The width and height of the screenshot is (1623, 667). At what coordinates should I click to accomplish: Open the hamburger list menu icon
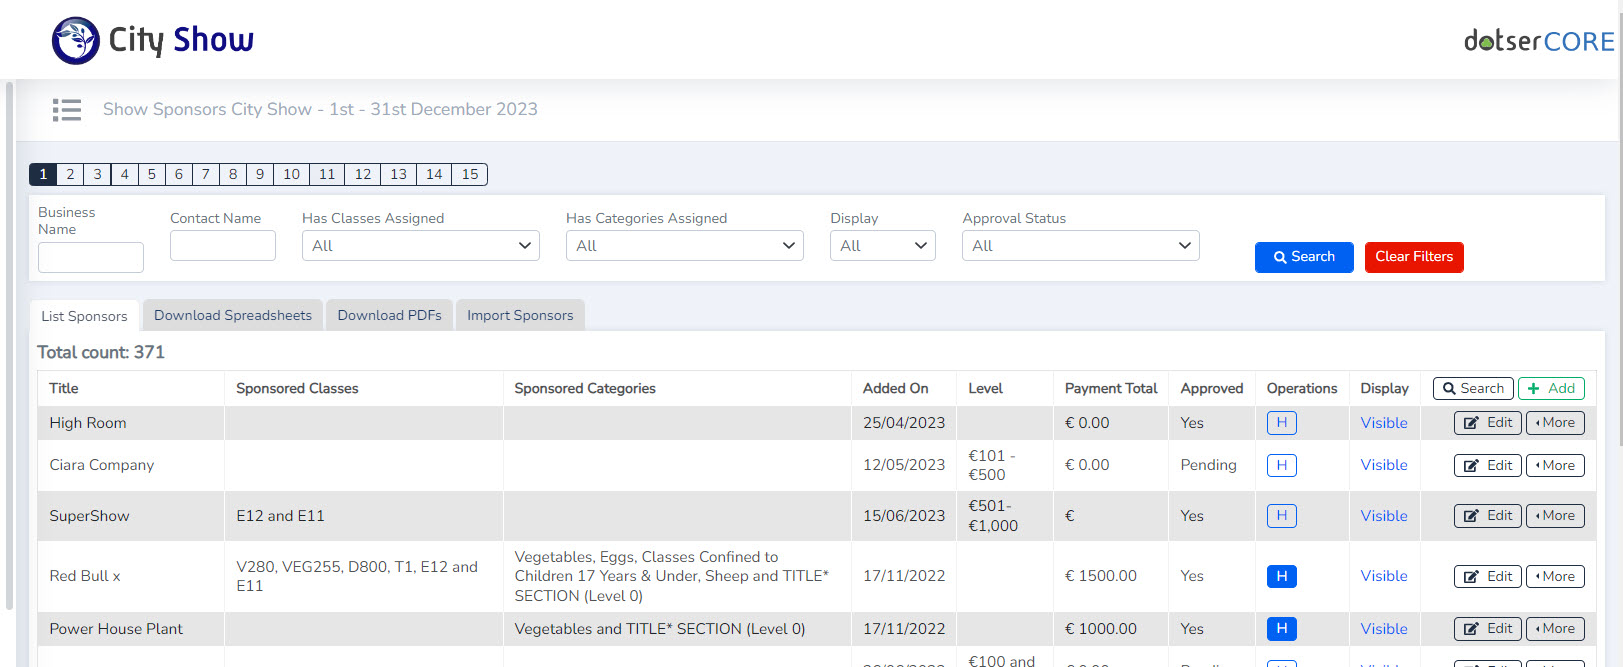click(67, 110)
